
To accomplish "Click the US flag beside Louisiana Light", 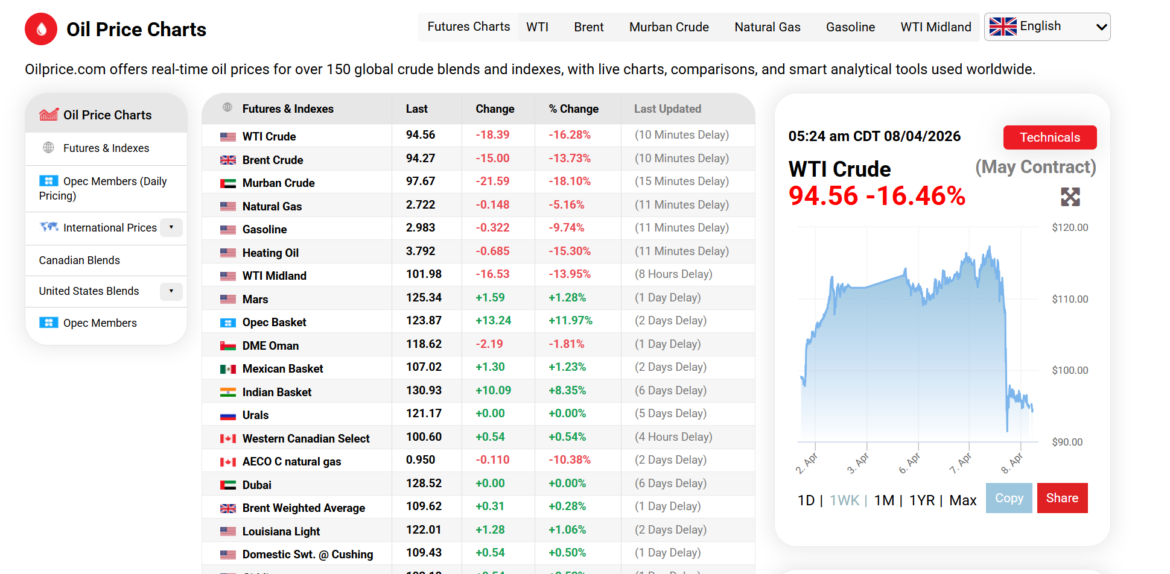I will pyautogui.click(x=228, y=531).
